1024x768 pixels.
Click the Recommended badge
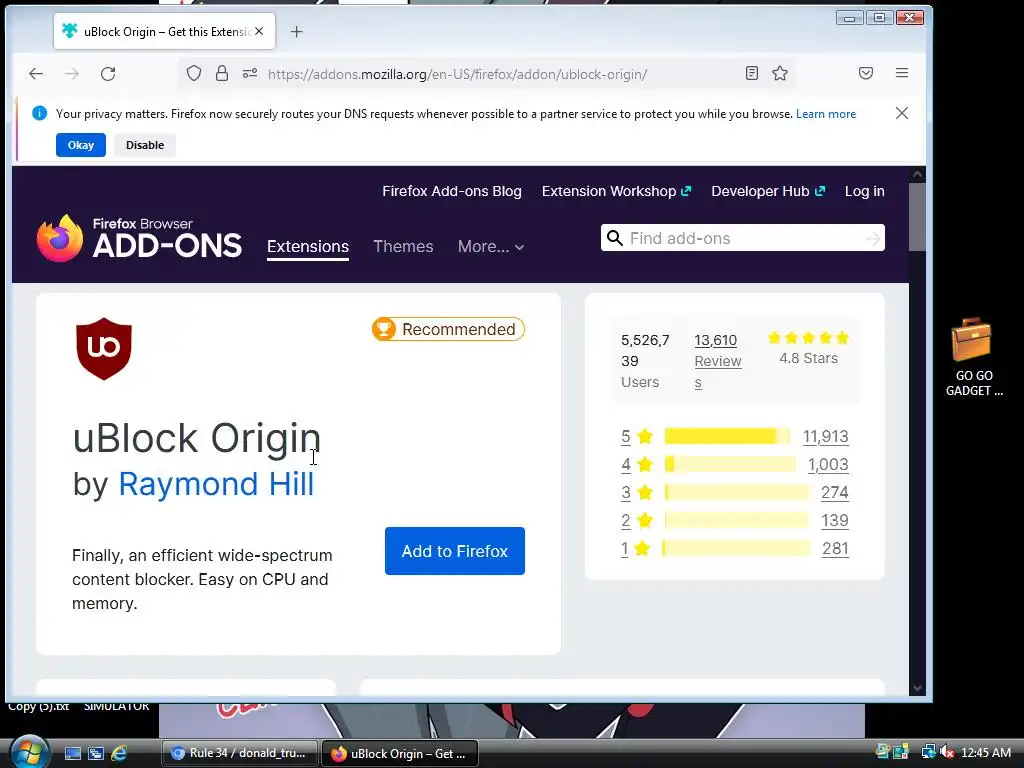coord(448,329)
